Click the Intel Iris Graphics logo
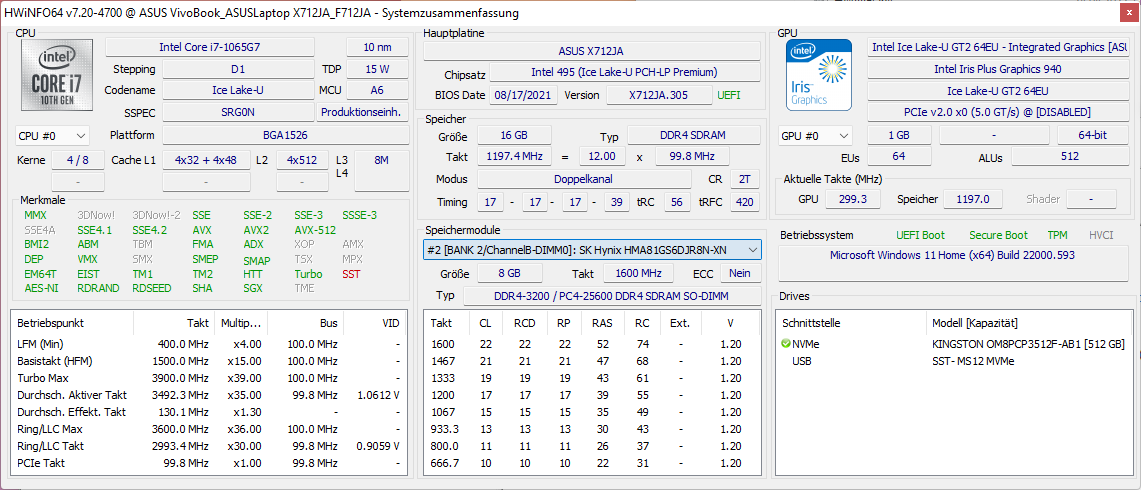Image resolution: width=1141 pixels, height=490 pixels. (x=818, y=74)
